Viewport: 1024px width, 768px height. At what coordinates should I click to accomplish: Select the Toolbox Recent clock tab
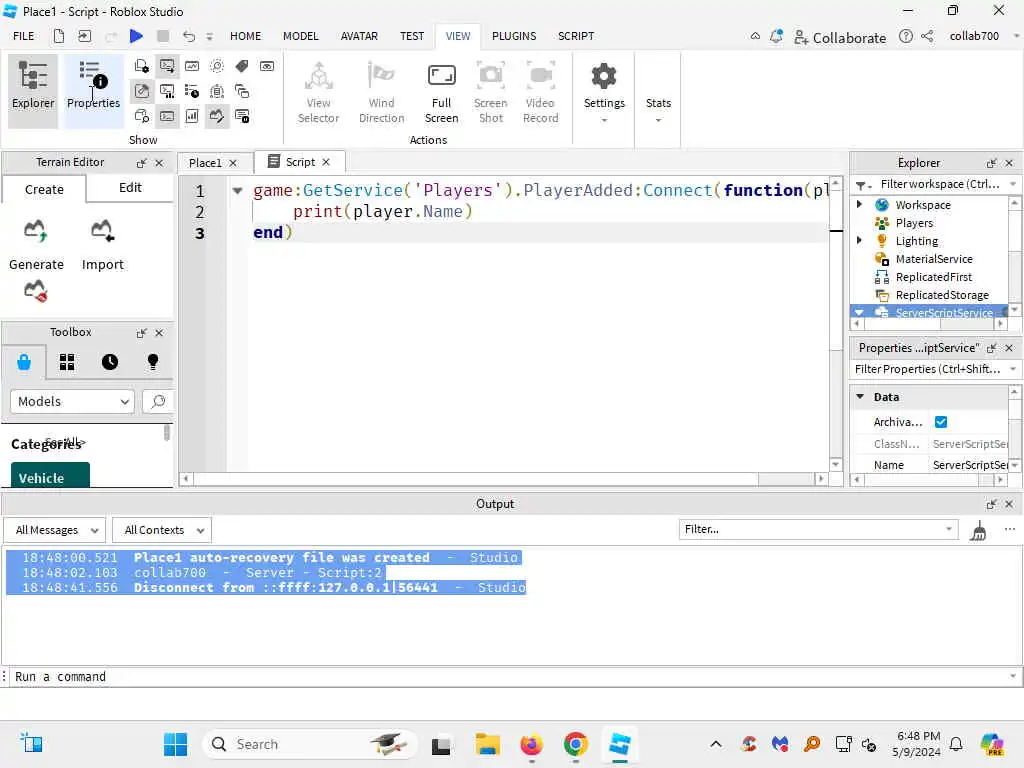pyautogui.click(x=110, y=362)
